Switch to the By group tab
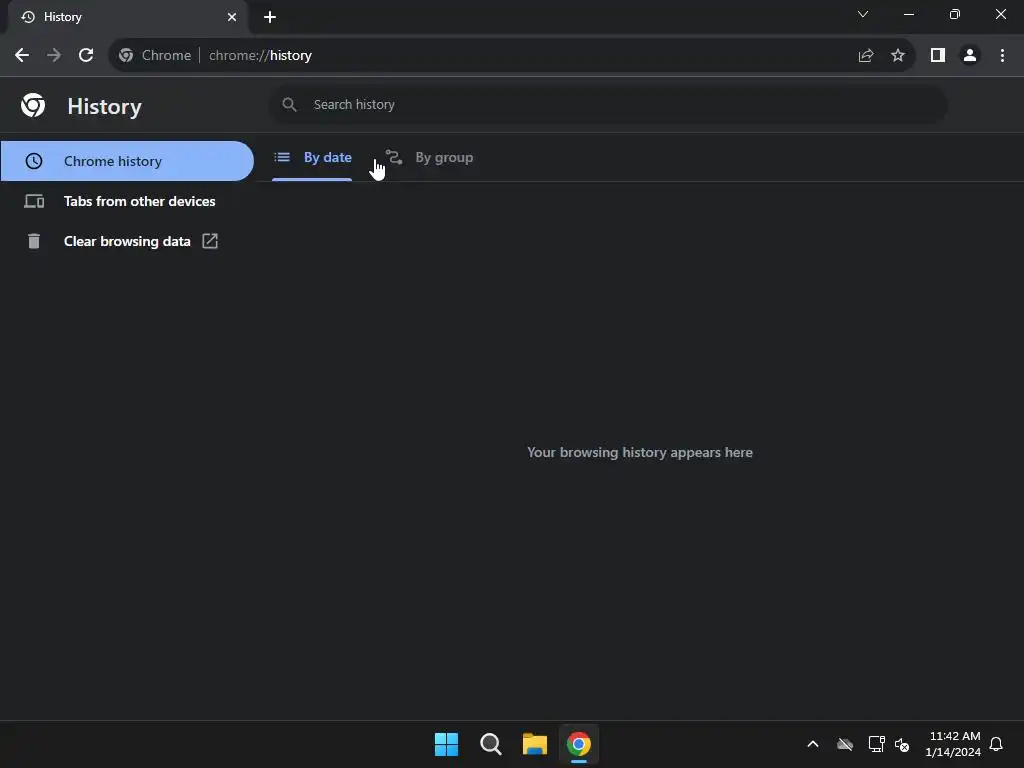The image size is (1024, 768). click(x=429, y=157)
